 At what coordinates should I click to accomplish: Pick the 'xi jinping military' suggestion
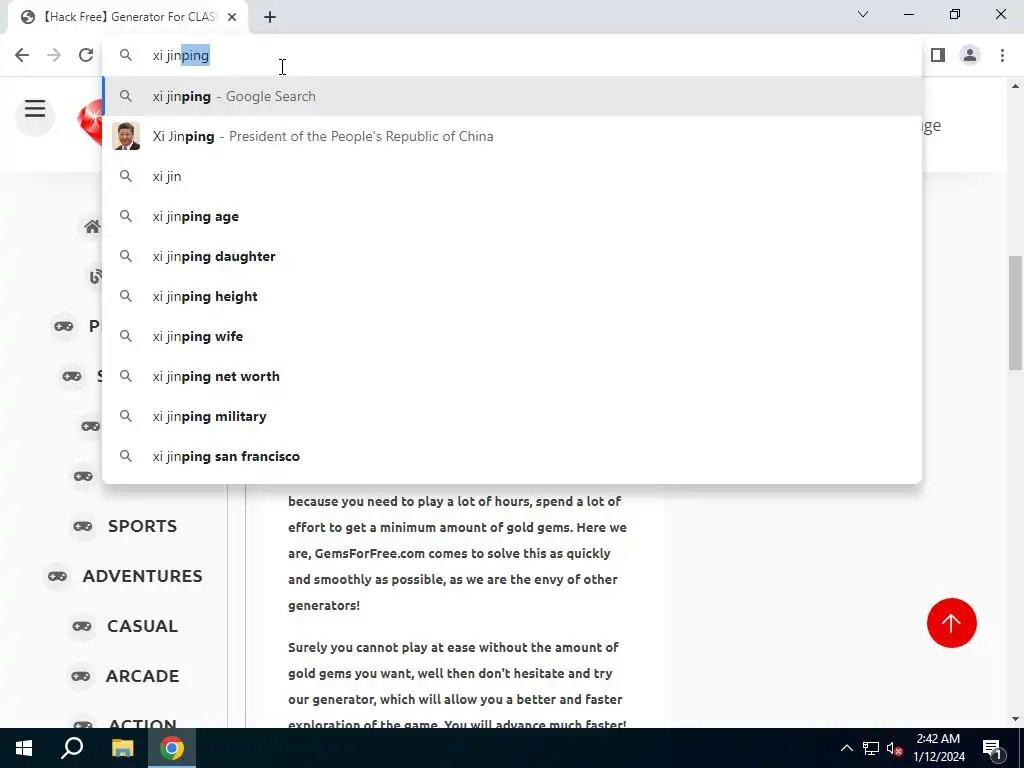click(x=512, y=416)
